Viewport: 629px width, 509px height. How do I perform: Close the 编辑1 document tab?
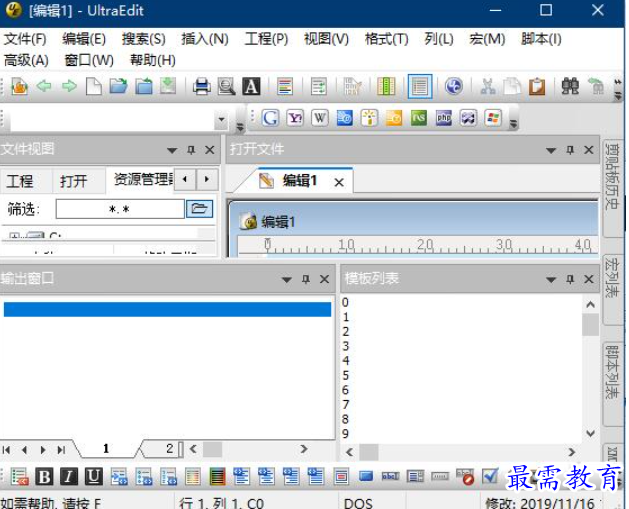coord(339,182)
